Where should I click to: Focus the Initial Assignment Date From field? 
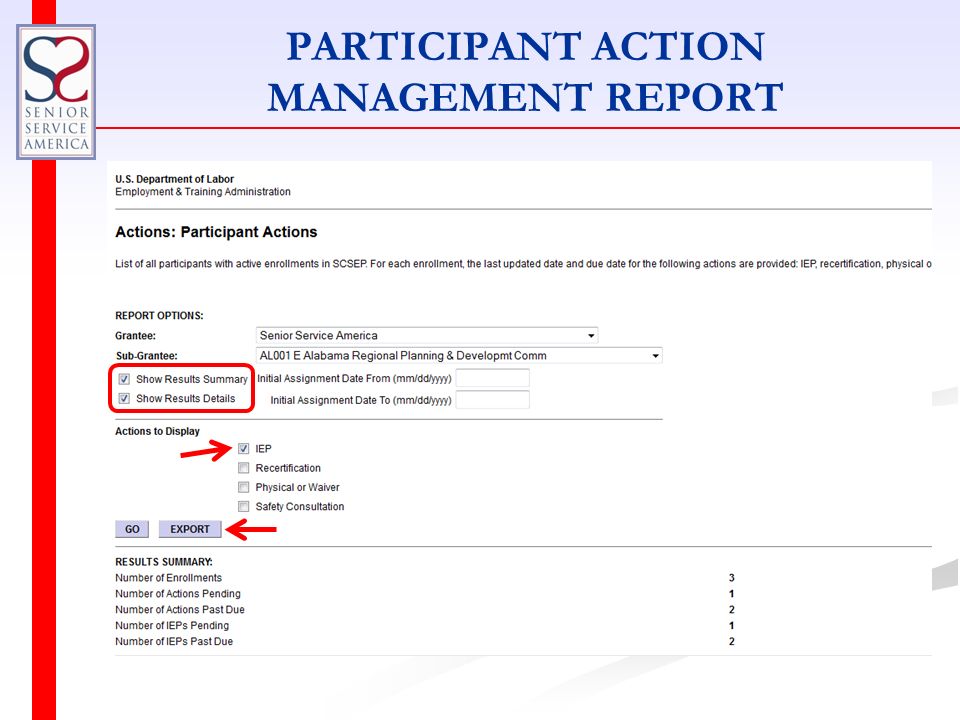tap(493, 378)
